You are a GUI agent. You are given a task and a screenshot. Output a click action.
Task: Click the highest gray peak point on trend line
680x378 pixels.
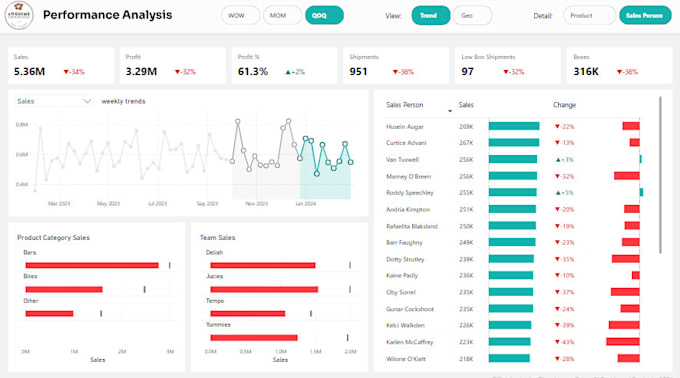[288, 121]
